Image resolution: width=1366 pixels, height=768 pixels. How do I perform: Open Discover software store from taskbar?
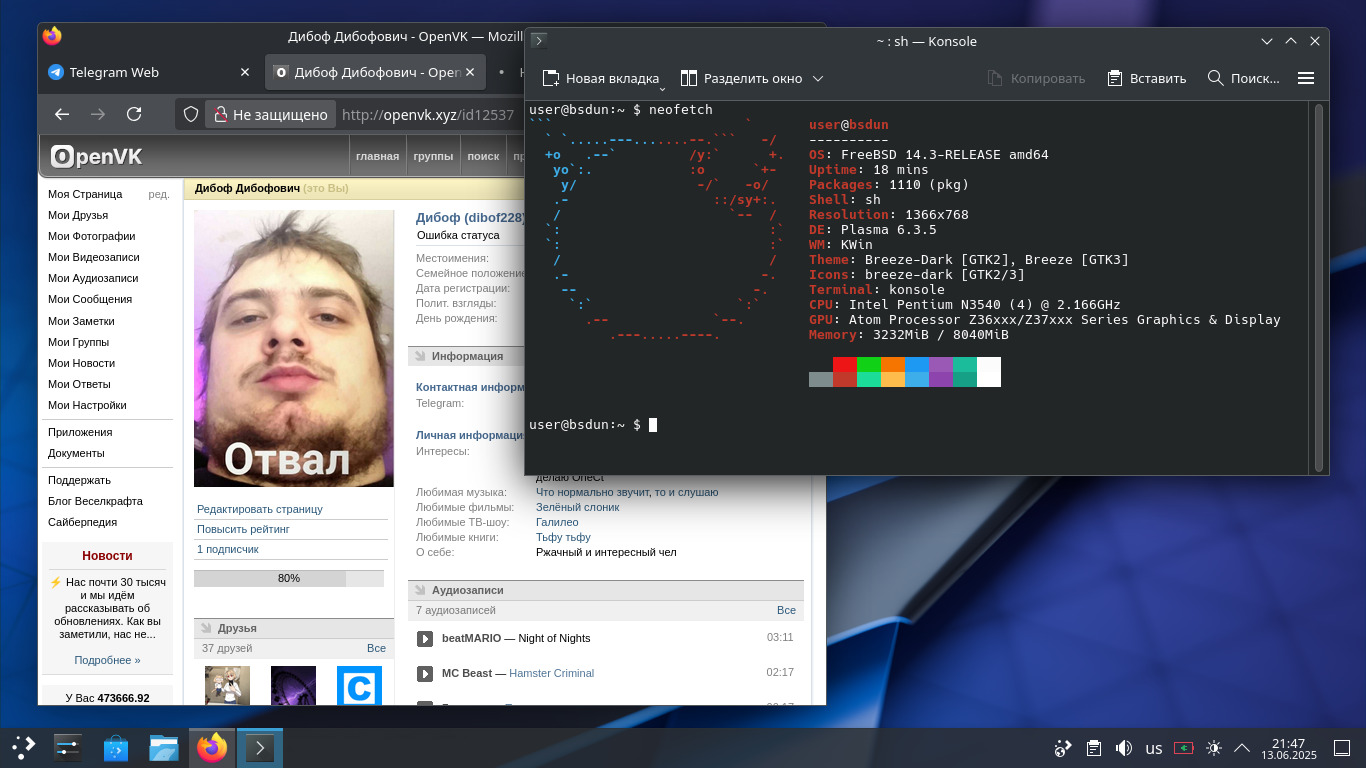[116, 748]
